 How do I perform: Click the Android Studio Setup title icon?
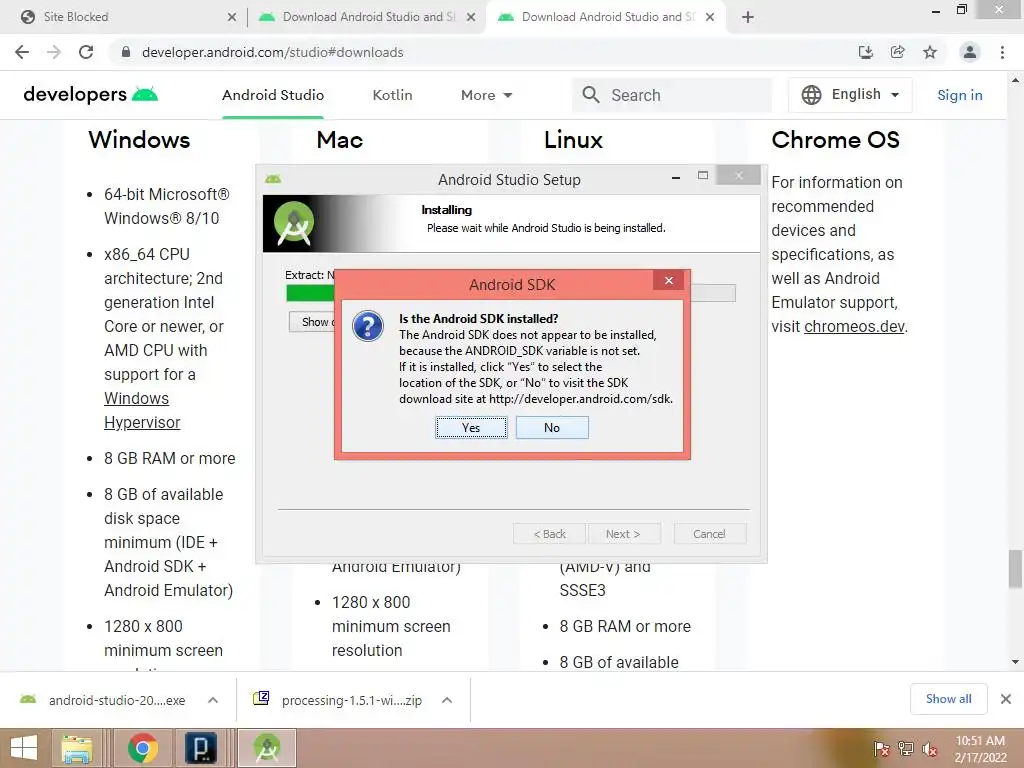pos(273,179)
